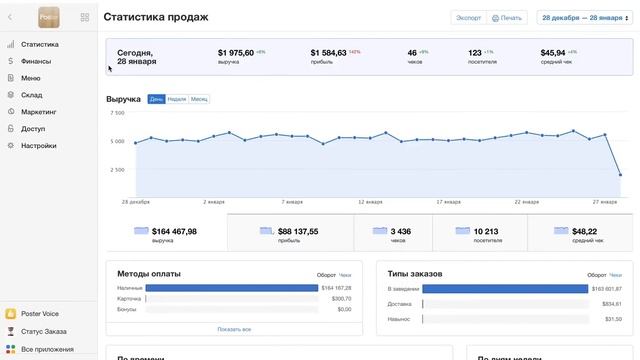Screen dimensions: 640x360
Task: Open the Poster account logo
Action: pyautogui.click(x=49, y=17)
